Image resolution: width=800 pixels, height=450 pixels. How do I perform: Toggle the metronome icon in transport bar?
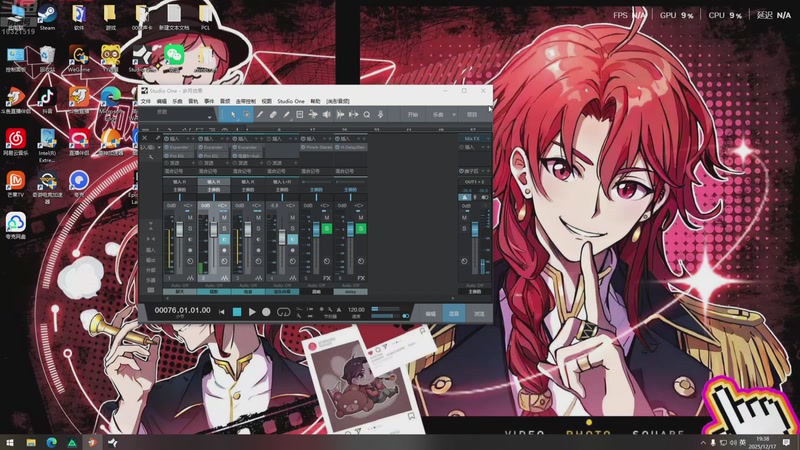339,310
